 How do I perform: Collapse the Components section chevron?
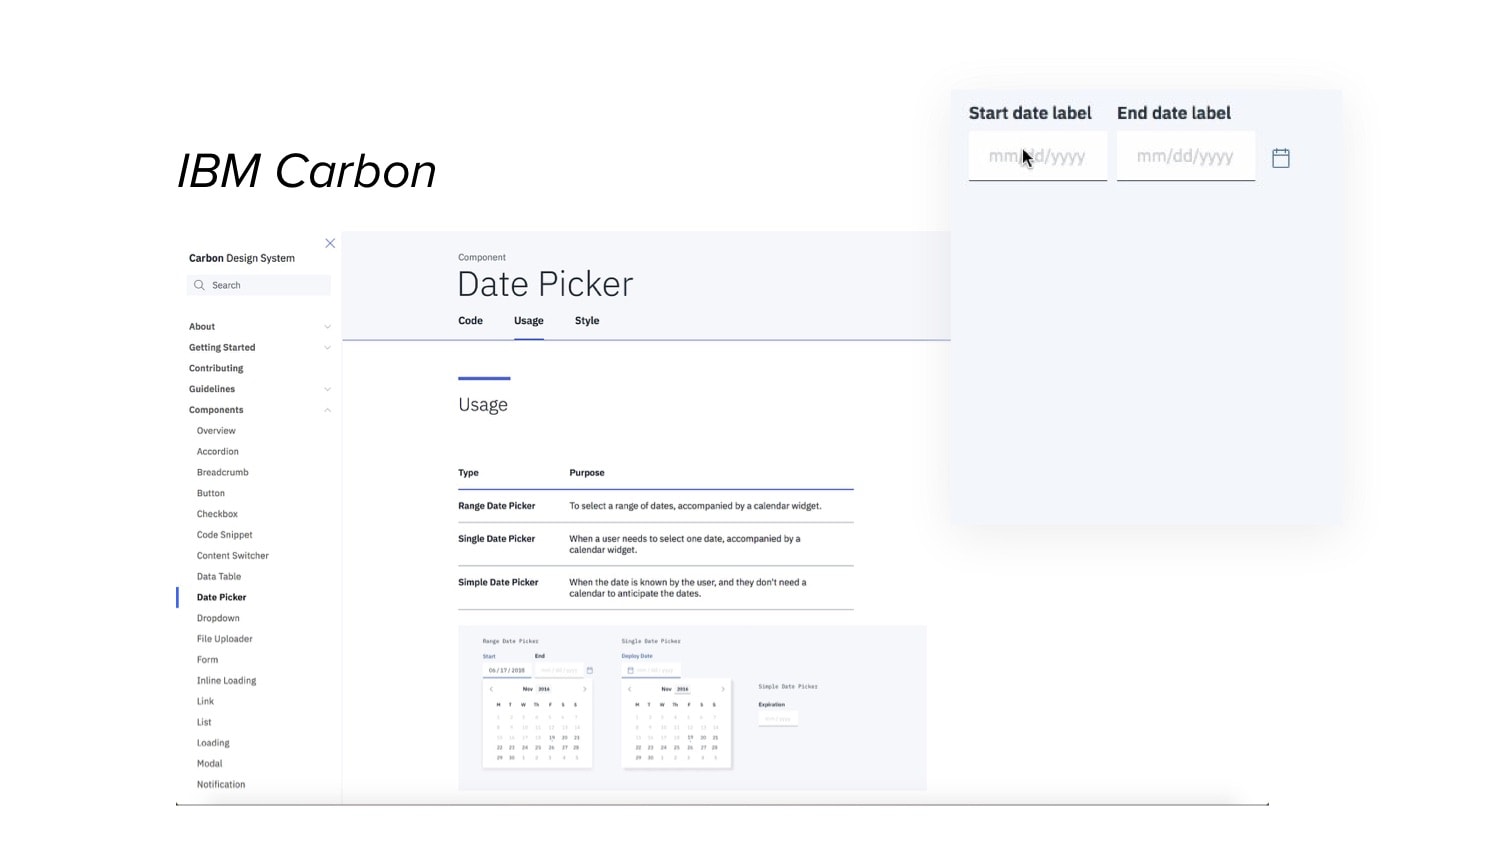pos(327,410)
